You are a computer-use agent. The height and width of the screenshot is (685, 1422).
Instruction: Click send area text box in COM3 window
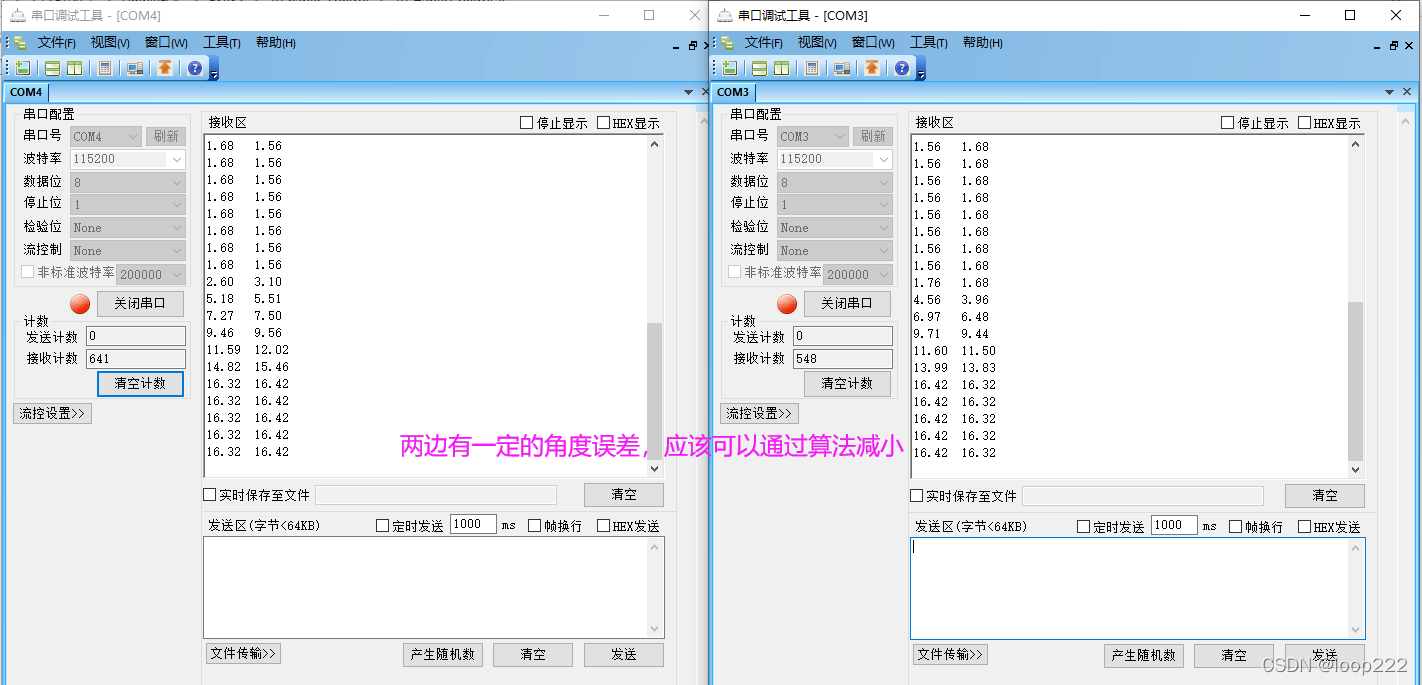pos(1137,588)
